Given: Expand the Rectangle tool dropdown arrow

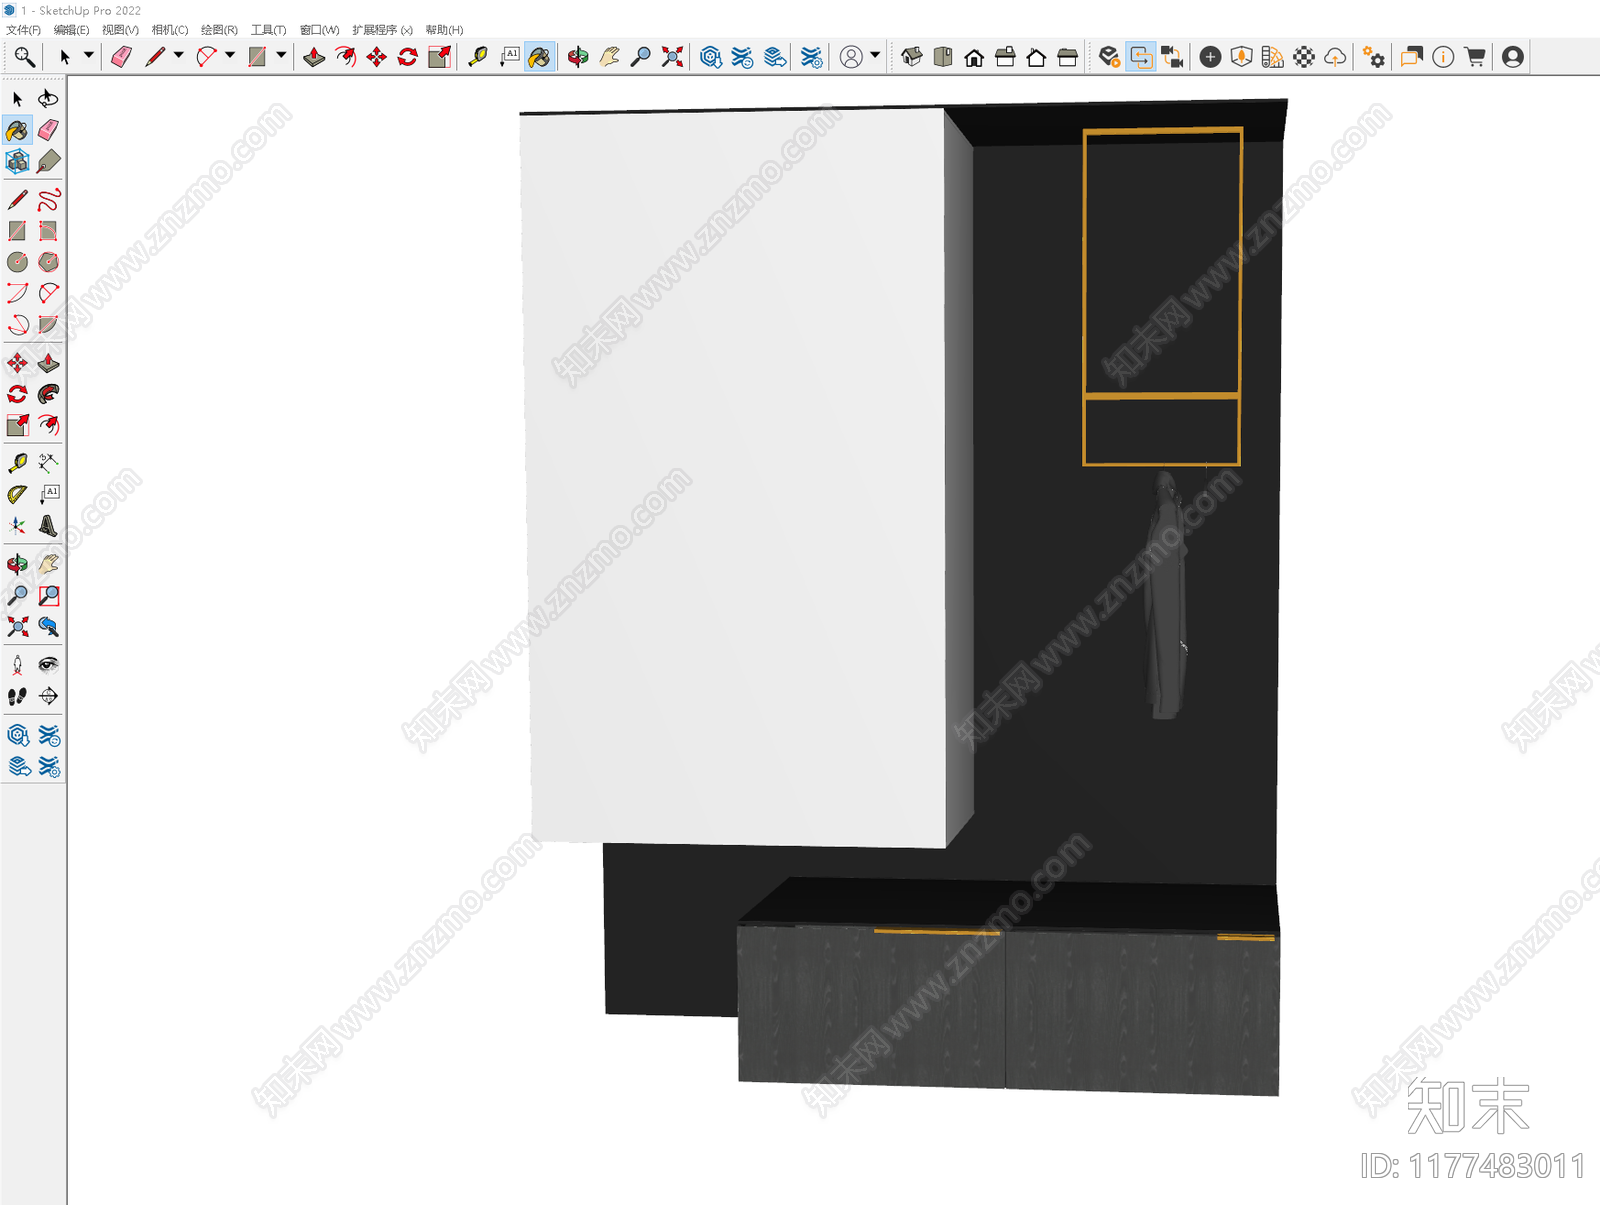Looking at the screenshot, I should coord(281,56).
